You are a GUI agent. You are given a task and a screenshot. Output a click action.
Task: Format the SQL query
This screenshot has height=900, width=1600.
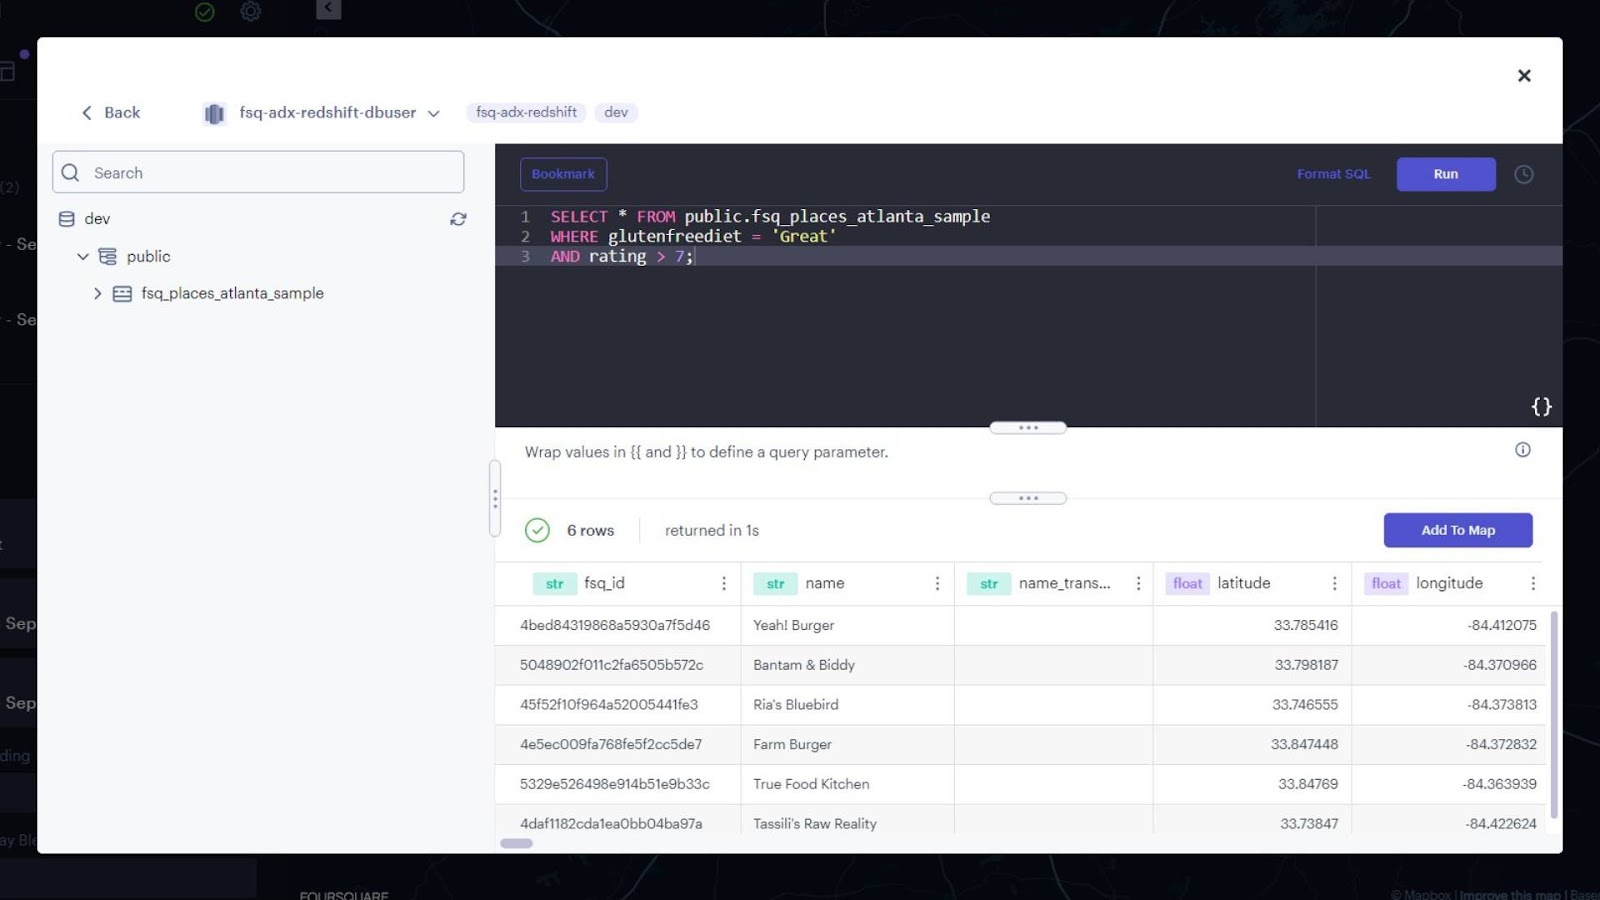[x=1333, y=174]
